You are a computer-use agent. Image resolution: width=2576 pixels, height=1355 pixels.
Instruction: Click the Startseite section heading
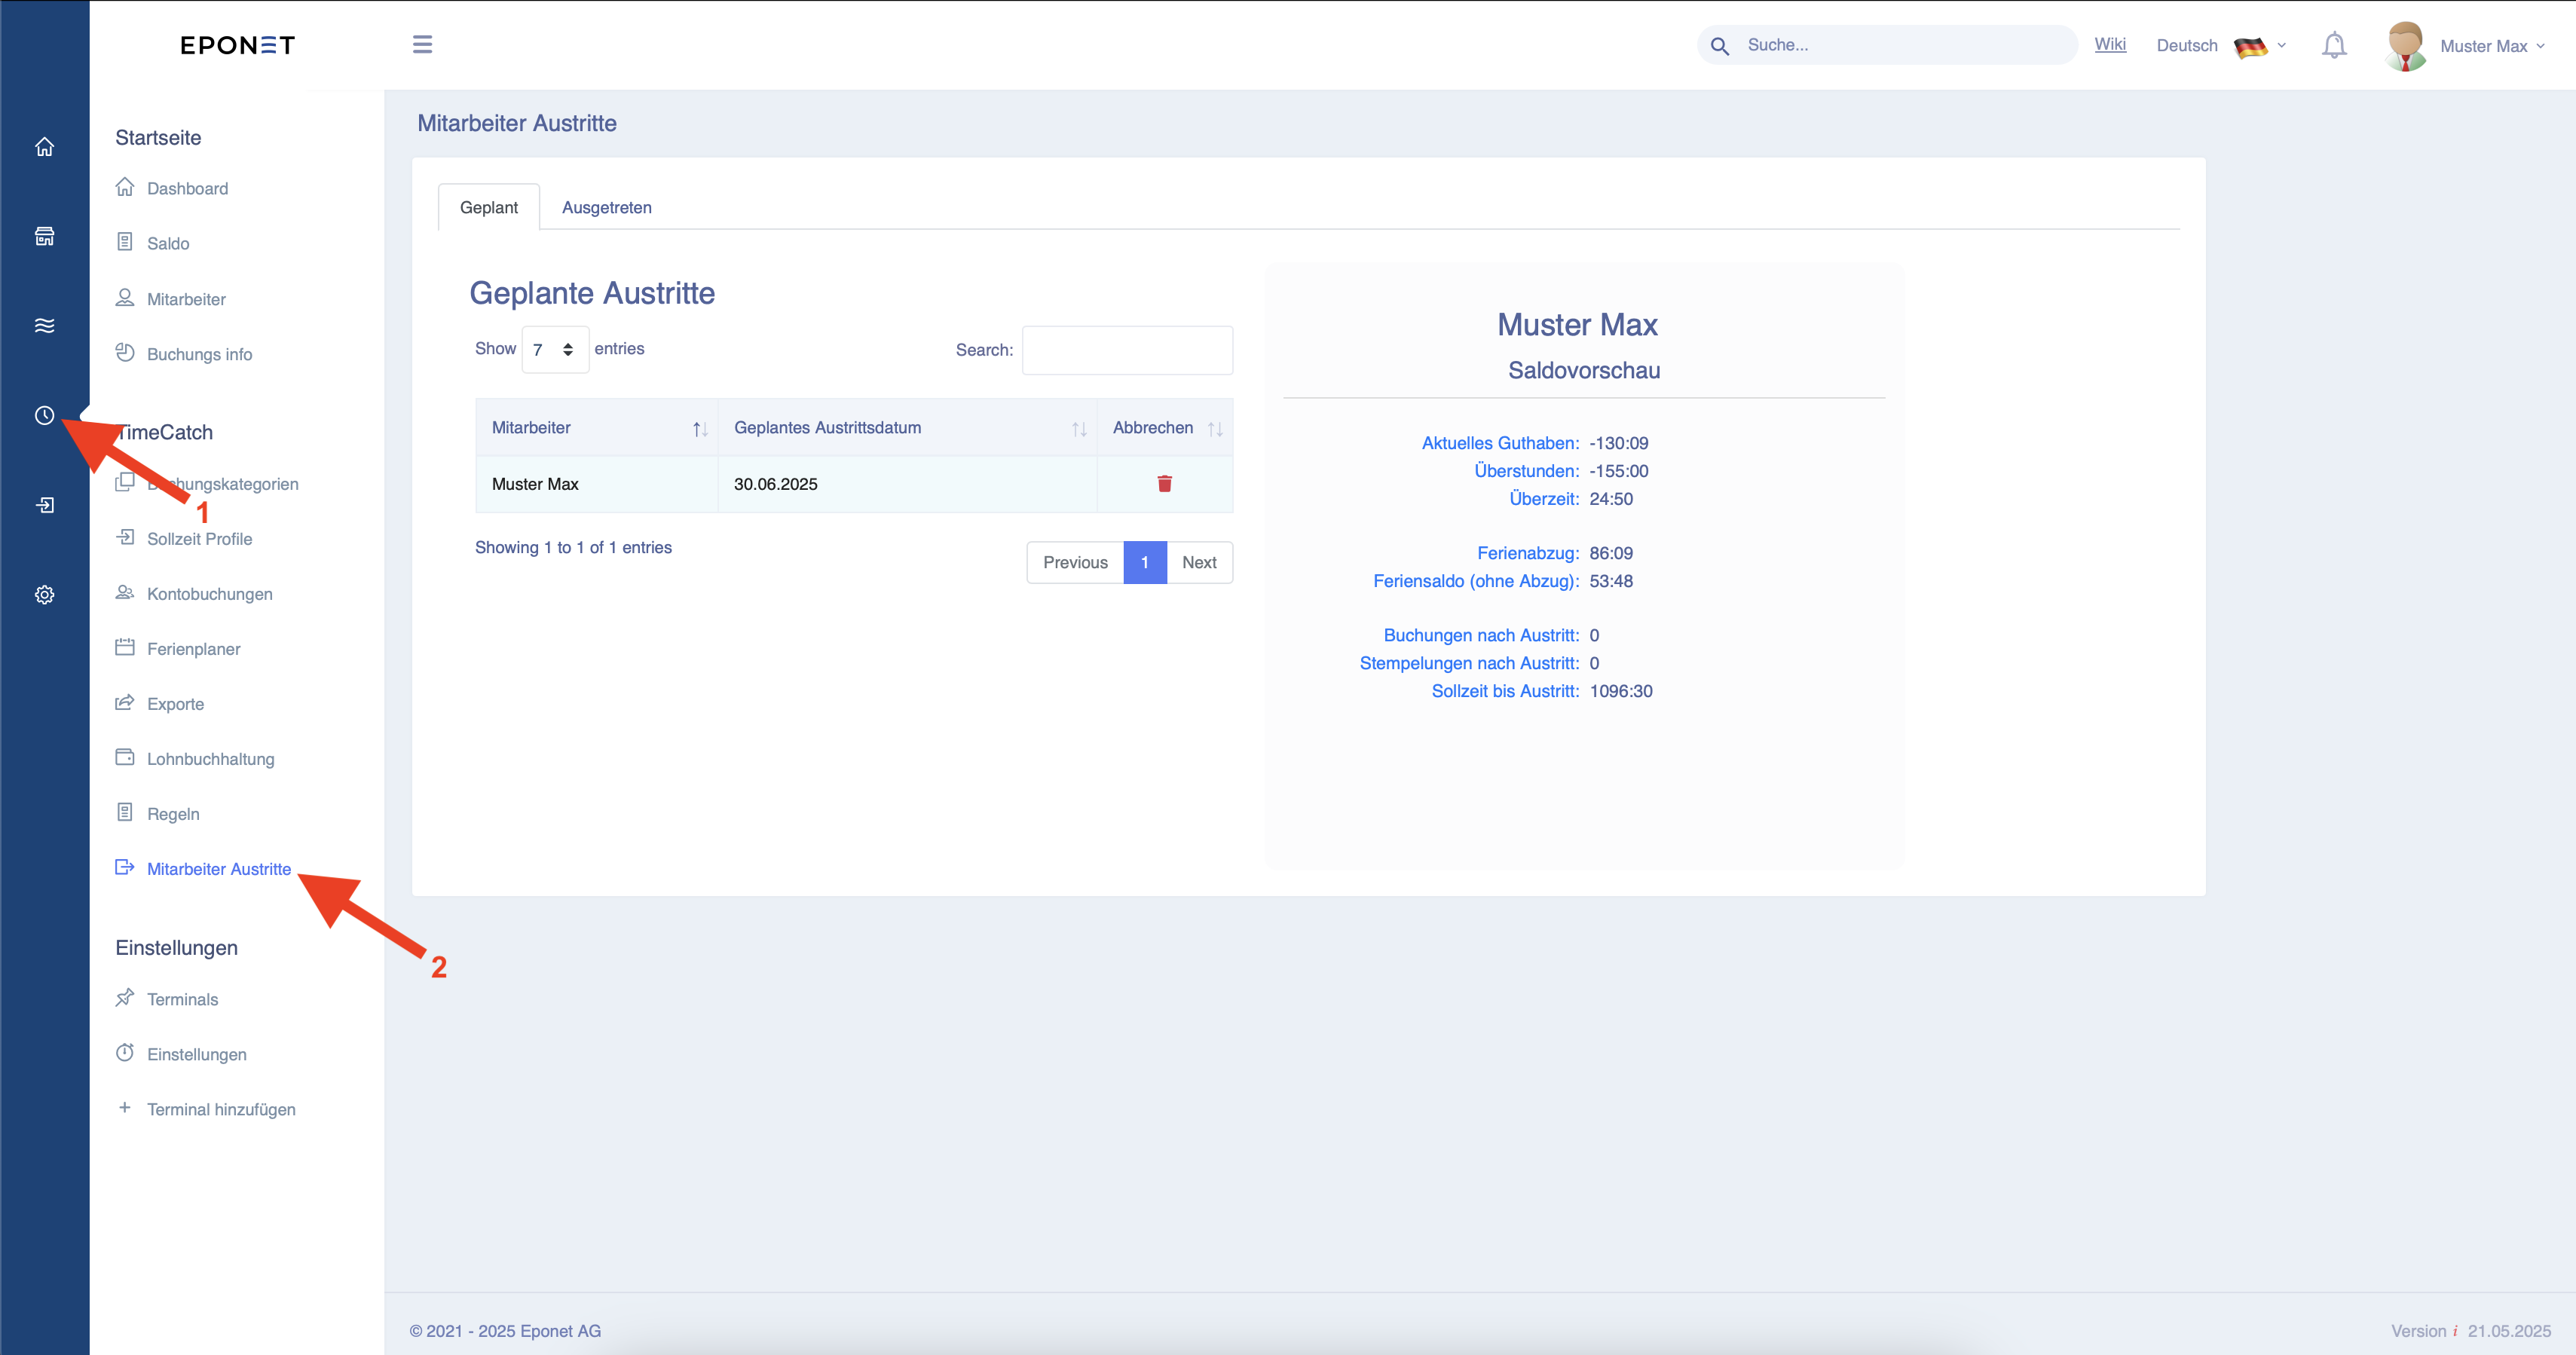(158, 137)
